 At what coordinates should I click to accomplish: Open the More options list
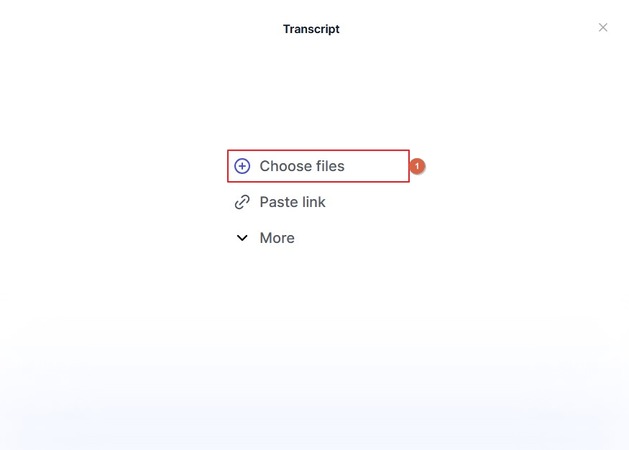click(276, 238)
